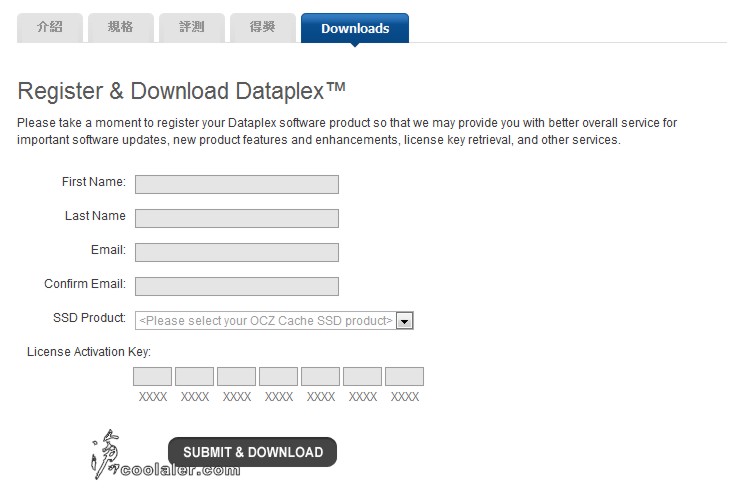Click the SUBMIT & DOWNLOAD button
The width and height of the screenshot is (740, 498).
(x=252, y=452)
